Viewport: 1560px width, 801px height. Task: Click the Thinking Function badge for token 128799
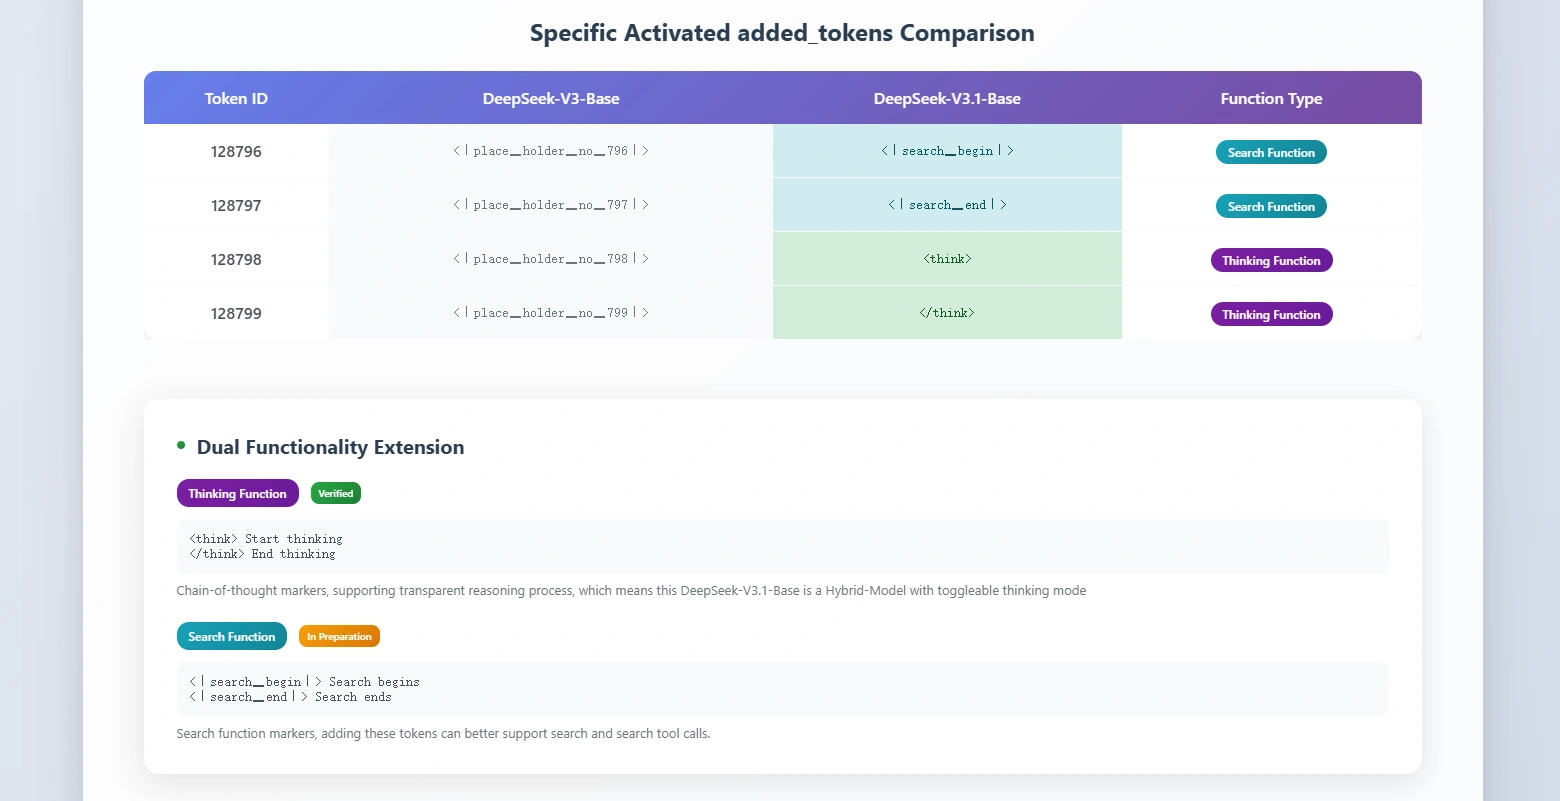pos(1271,313)
